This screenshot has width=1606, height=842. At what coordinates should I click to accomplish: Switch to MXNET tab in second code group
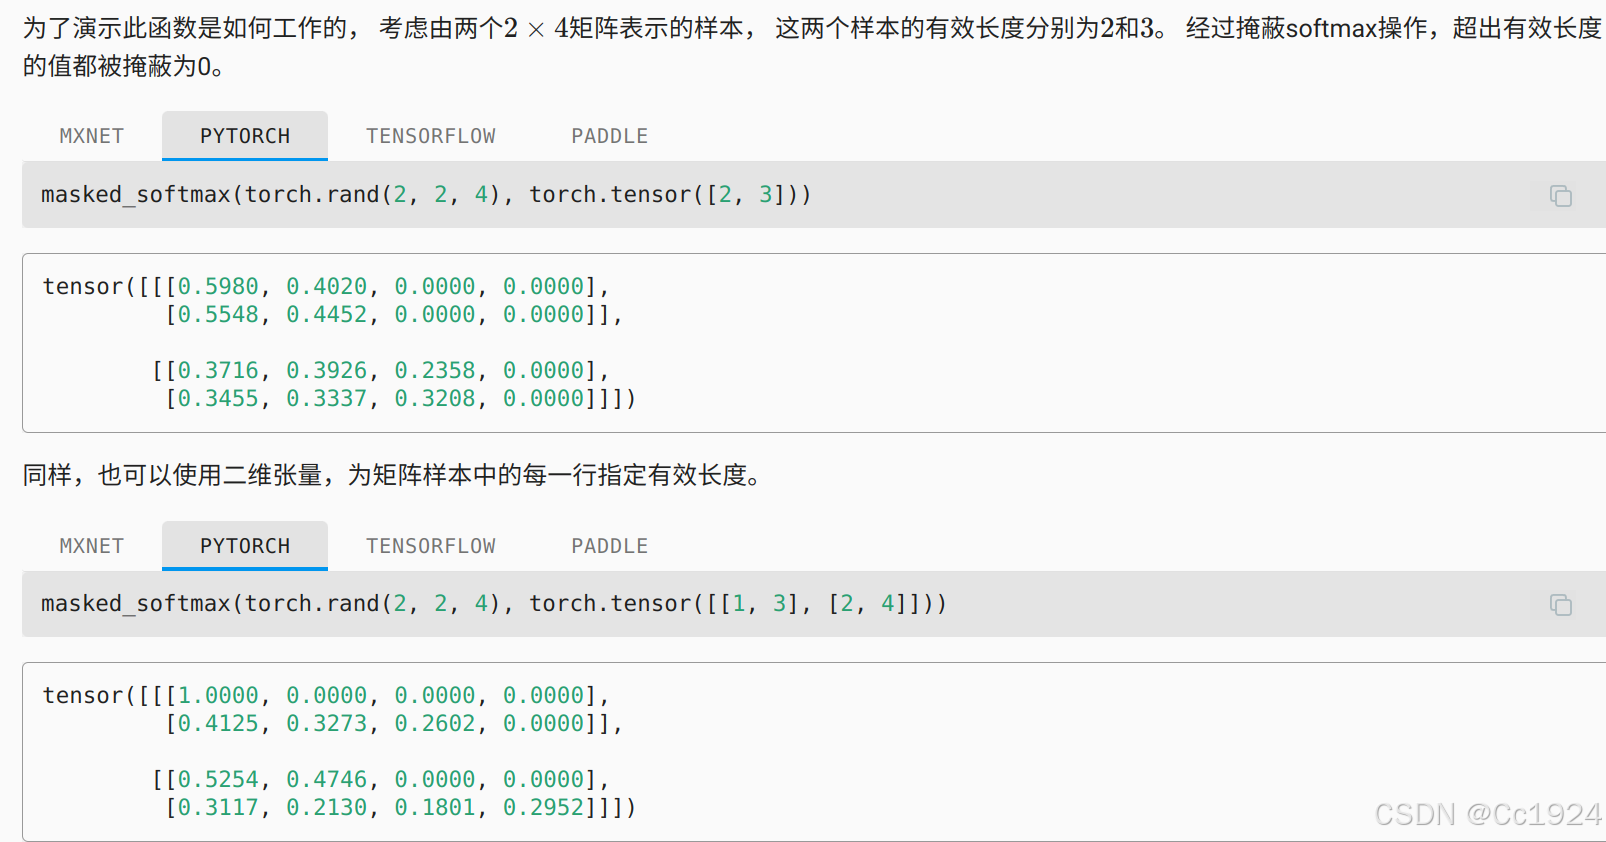92,546
